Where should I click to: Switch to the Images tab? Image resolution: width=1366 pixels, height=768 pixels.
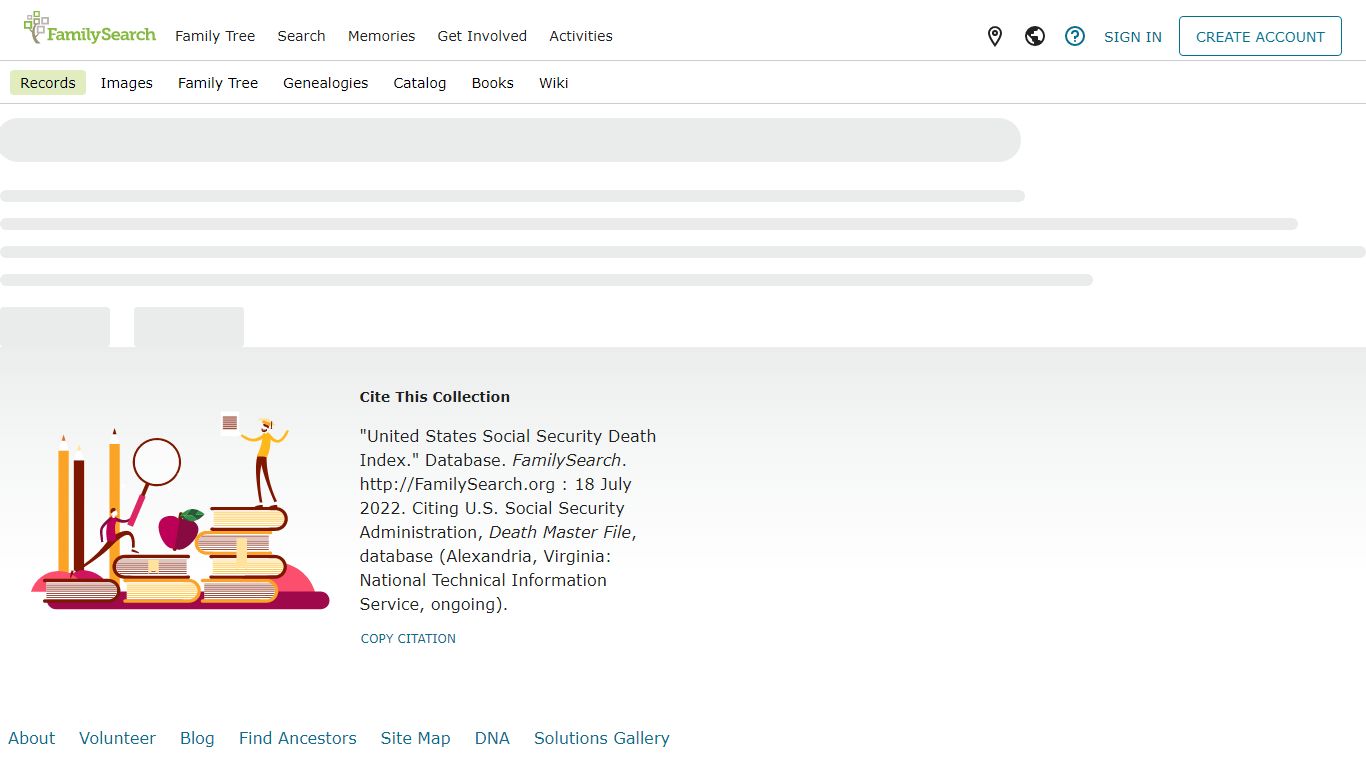[x=127, y=83]
